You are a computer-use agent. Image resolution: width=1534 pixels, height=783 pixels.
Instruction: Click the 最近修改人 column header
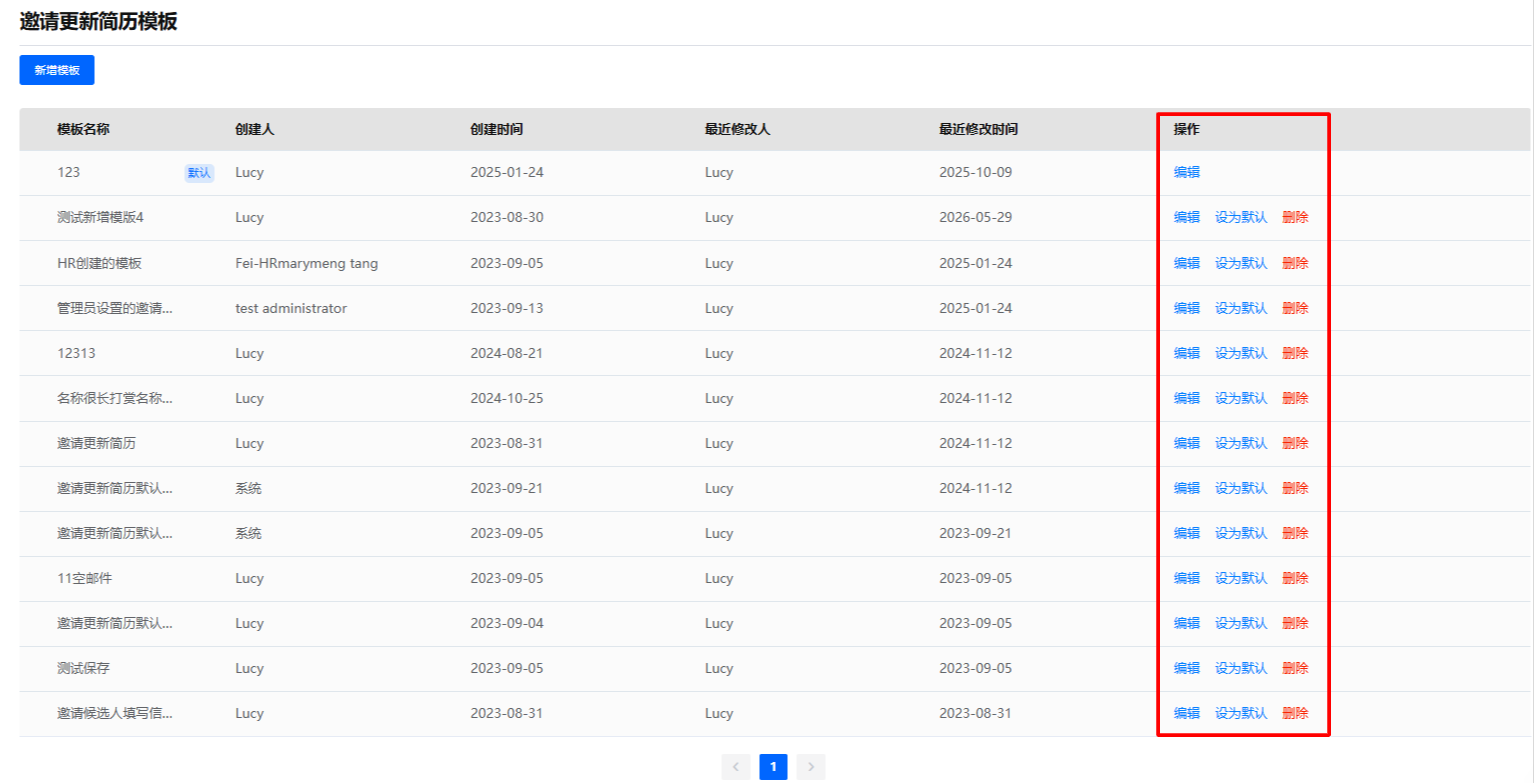click(737, 129)
